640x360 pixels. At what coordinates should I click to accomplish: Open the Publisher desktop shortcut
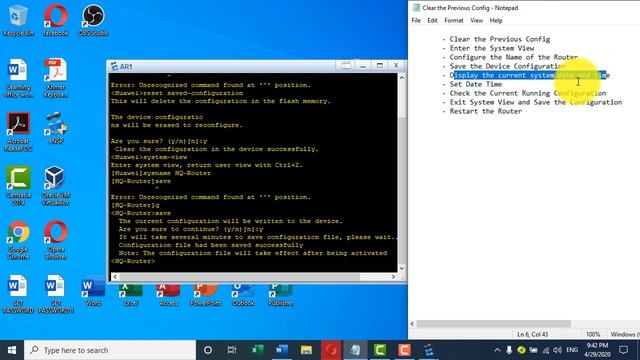[281, 294]
